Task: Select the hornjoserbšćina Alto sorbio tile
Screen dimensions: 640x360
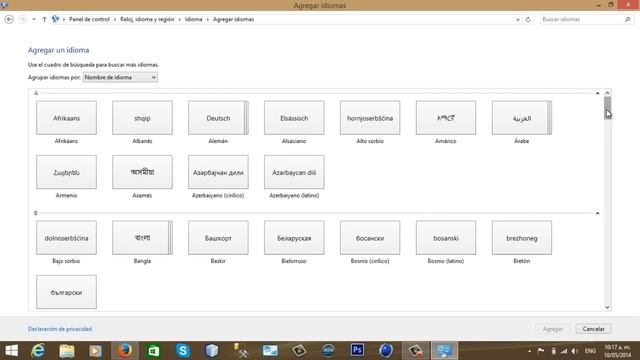Action: coord(370,118)
